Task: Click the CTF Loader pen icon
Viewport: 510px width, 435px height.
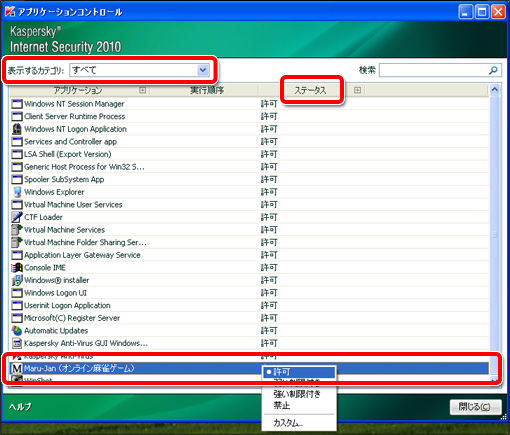Action: [17, 217]
